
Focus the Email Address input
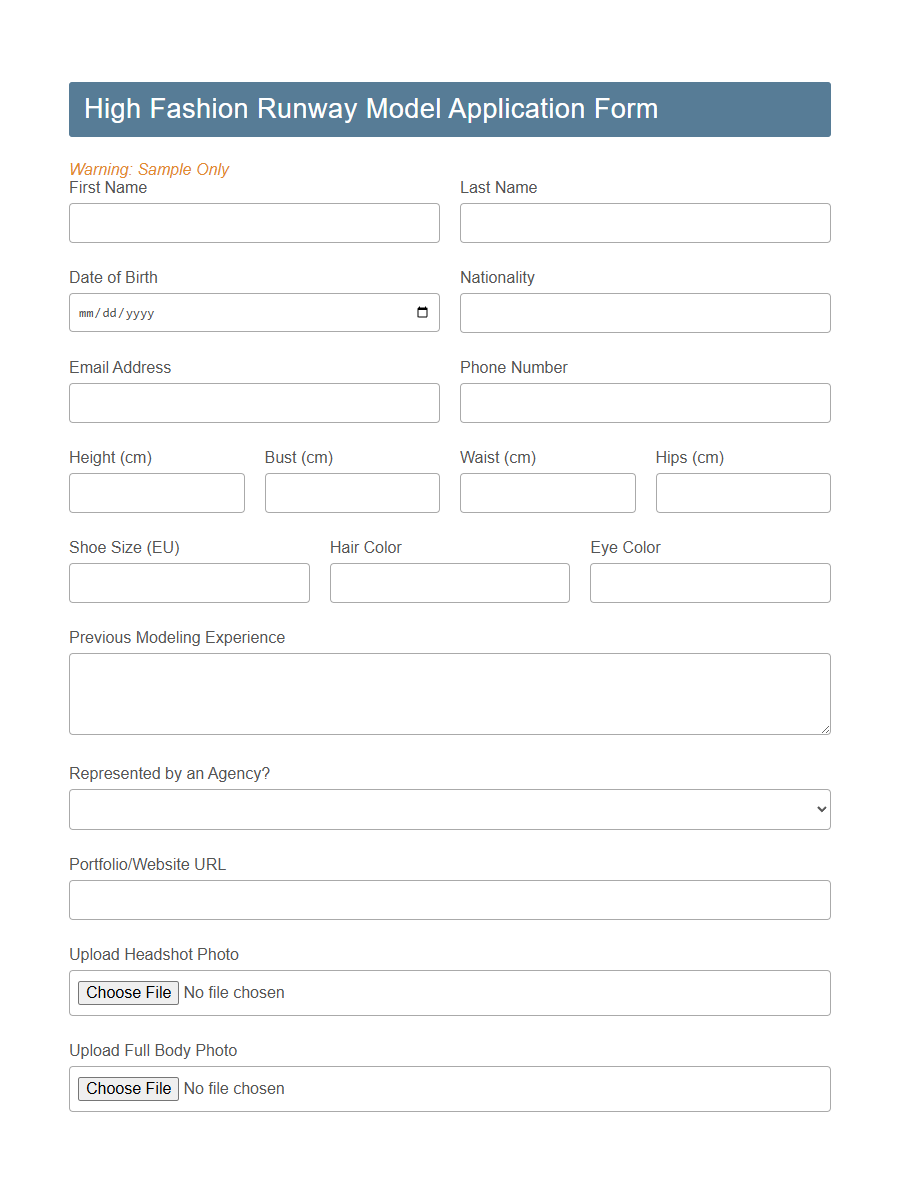point(254,402)
